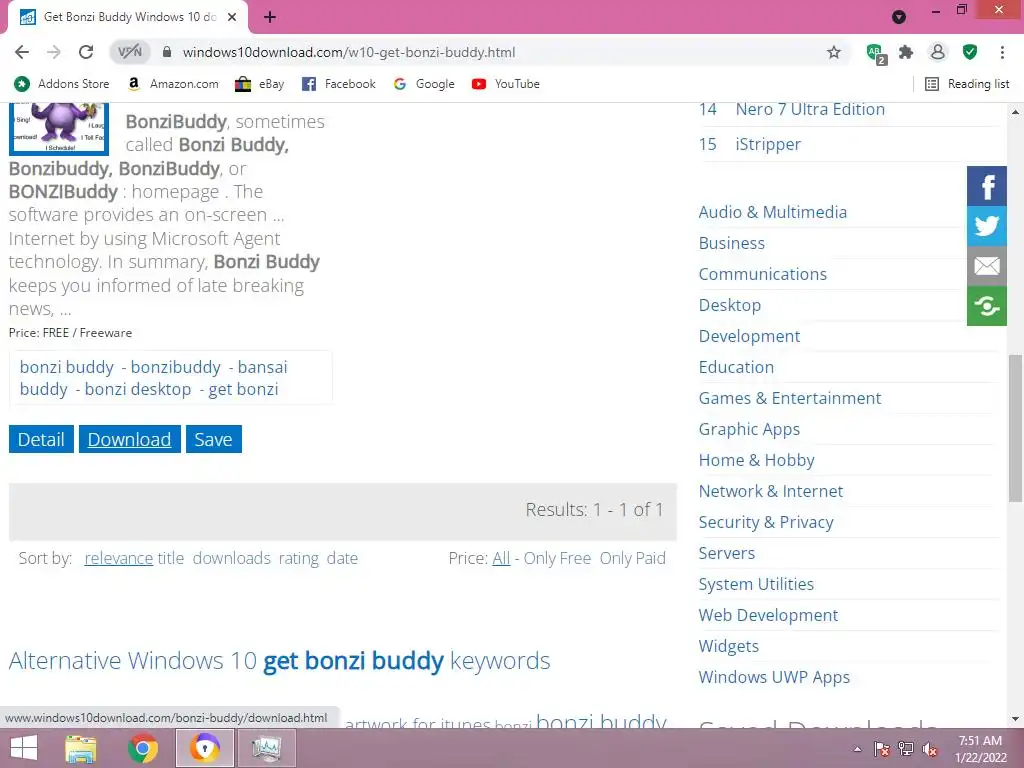This screenshot has width=1024, height=768.
Task: Open the tab search dropdown arrow
Action: tap(899, 17)
